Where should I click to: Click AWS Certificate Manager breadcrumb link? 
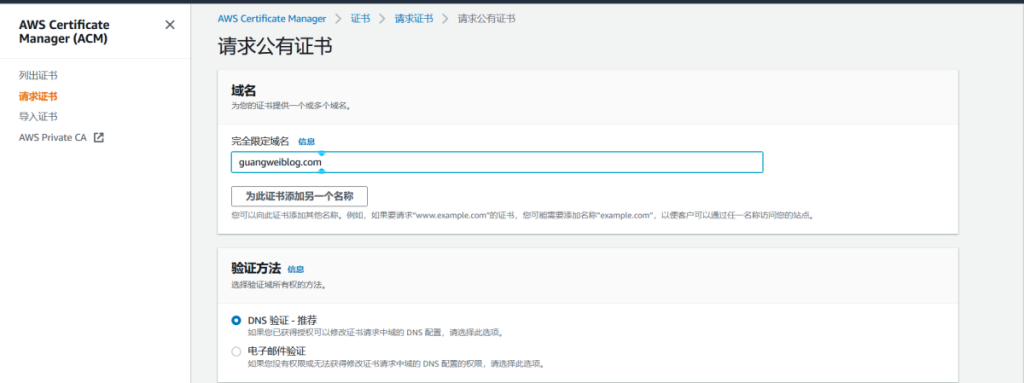pyautogui.click(x=272, y=18)
